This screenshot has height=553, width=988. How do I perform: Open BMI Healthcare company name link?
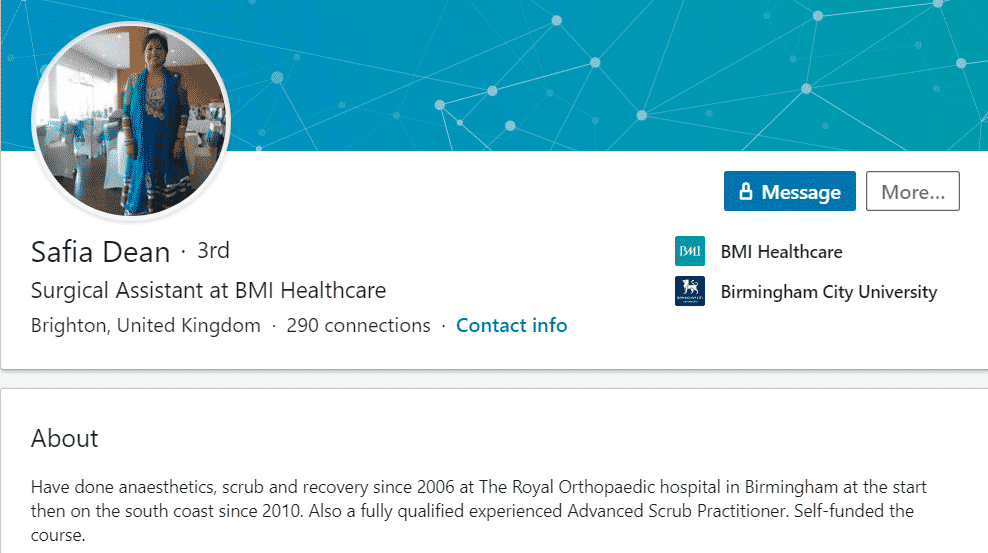point(781,252)
